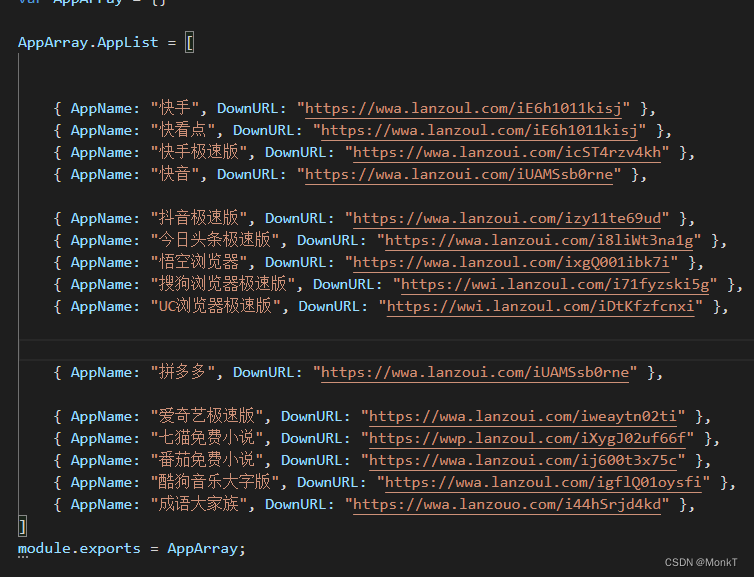
Task: Click the DownURL key in the 悟空浏览器 row
Action: tap(296, 263)
